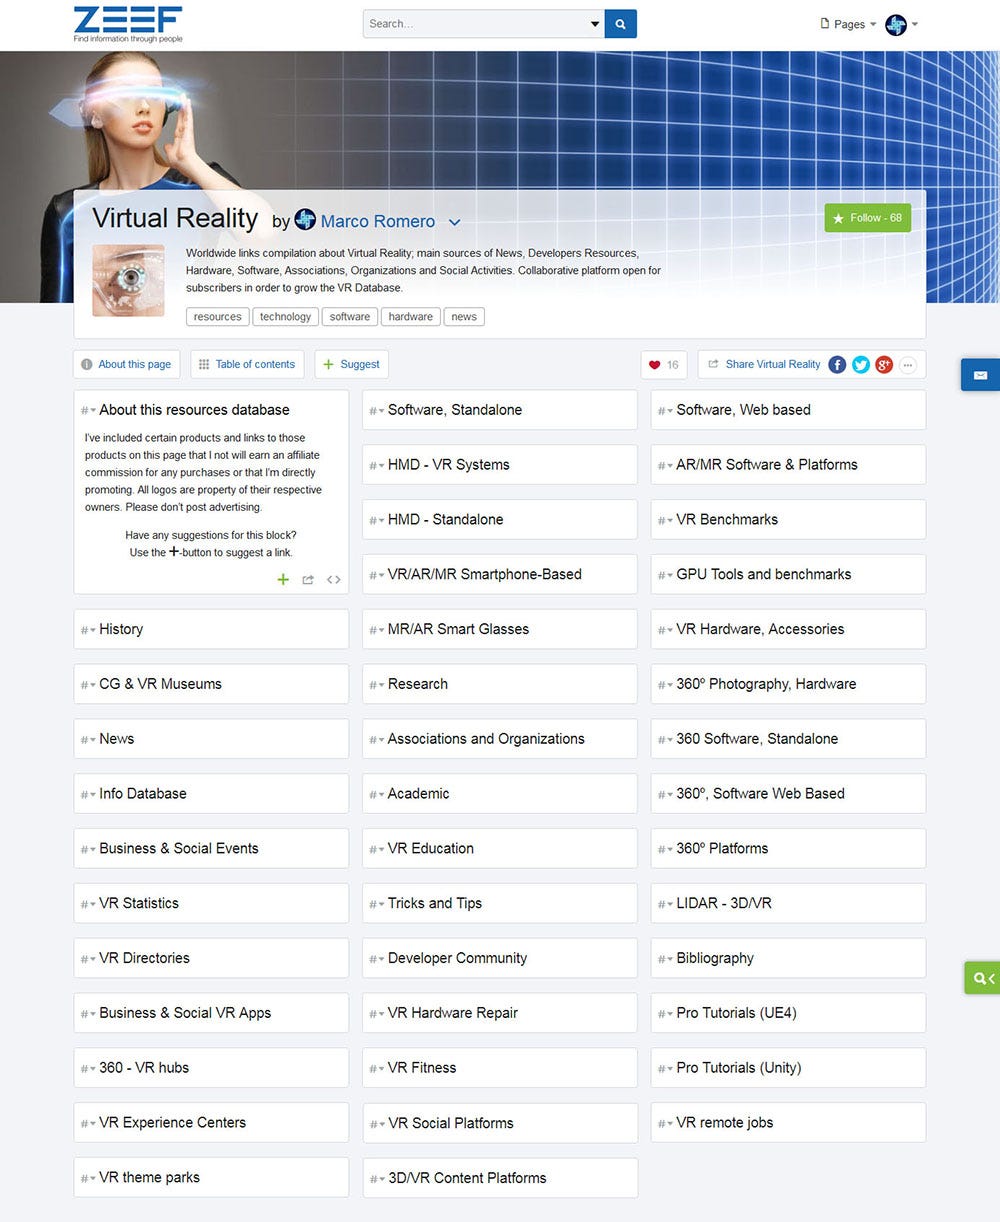The image size is (1000, 1222).
Task: Open the search category dropdown arrow
Action: click(595, 23)
